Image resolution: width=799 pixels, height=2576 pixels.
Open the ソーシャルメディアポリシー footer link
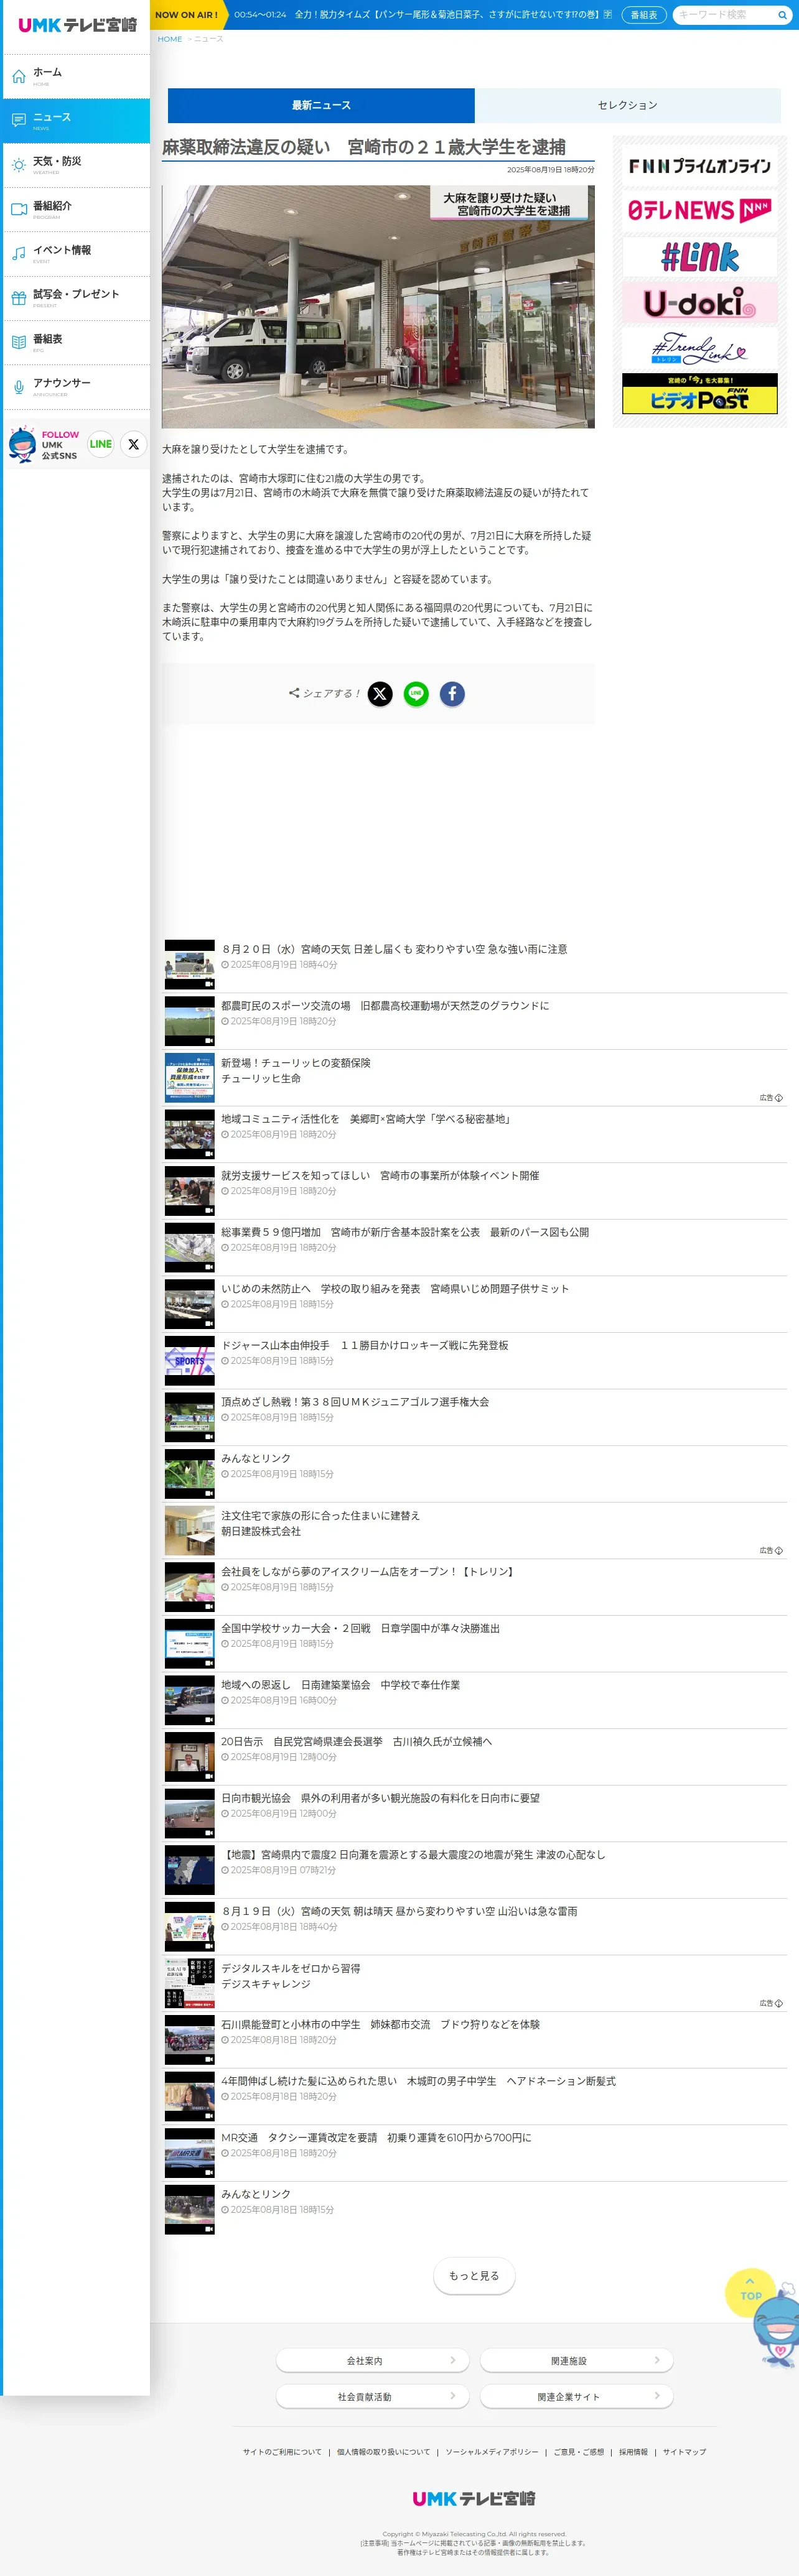[491, 2452]
